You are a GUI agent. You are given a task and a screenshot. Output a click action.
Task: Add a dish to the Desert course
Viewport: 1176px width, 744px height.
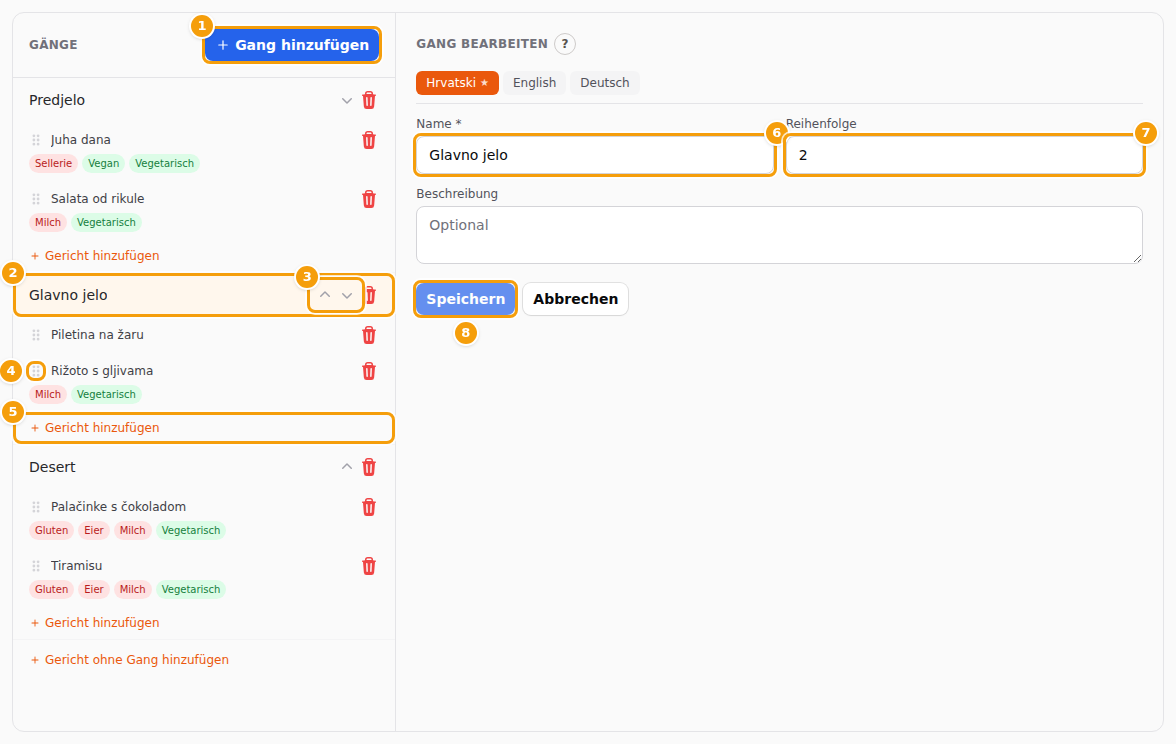click(95, 622)
